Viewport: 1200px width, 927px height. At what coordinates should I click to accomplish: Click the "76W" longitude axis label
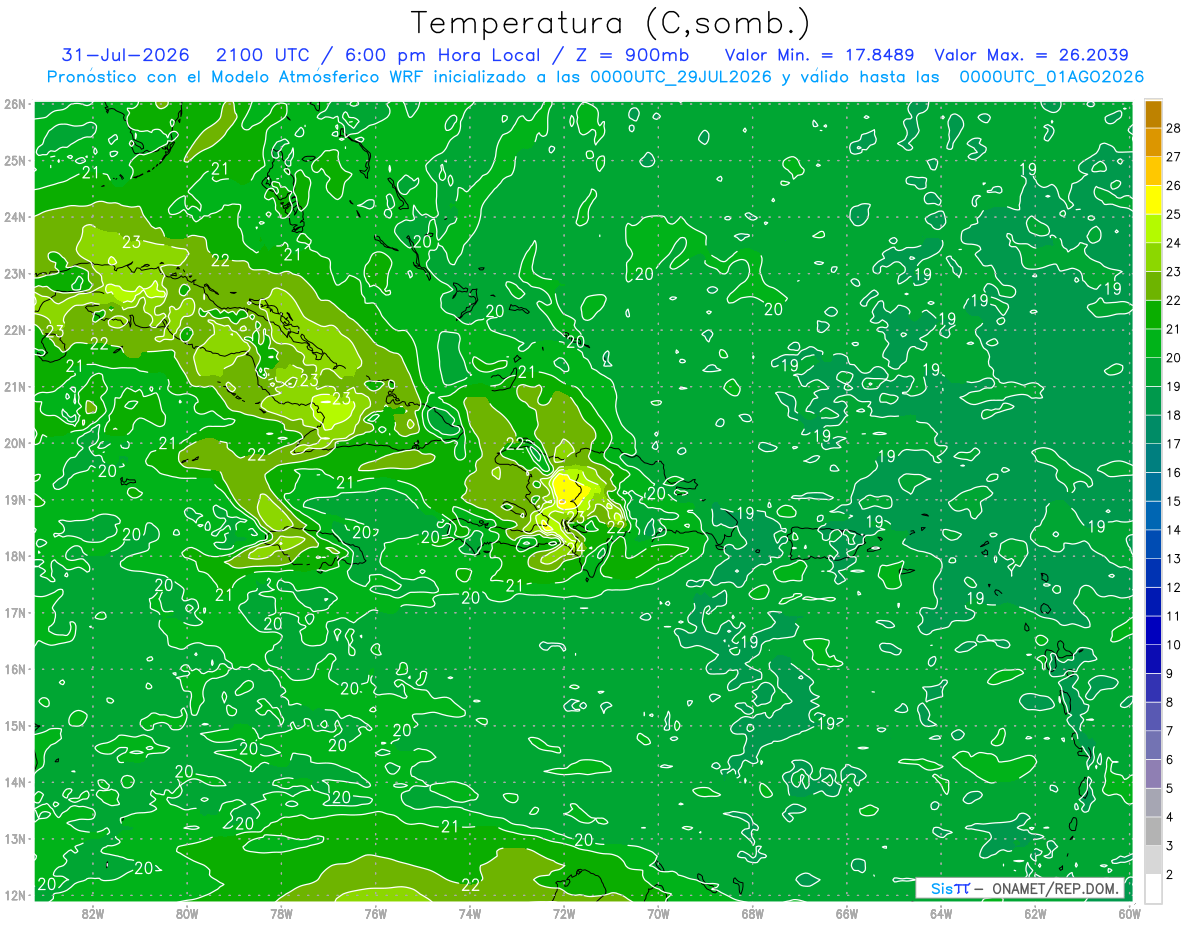point(375,913)
